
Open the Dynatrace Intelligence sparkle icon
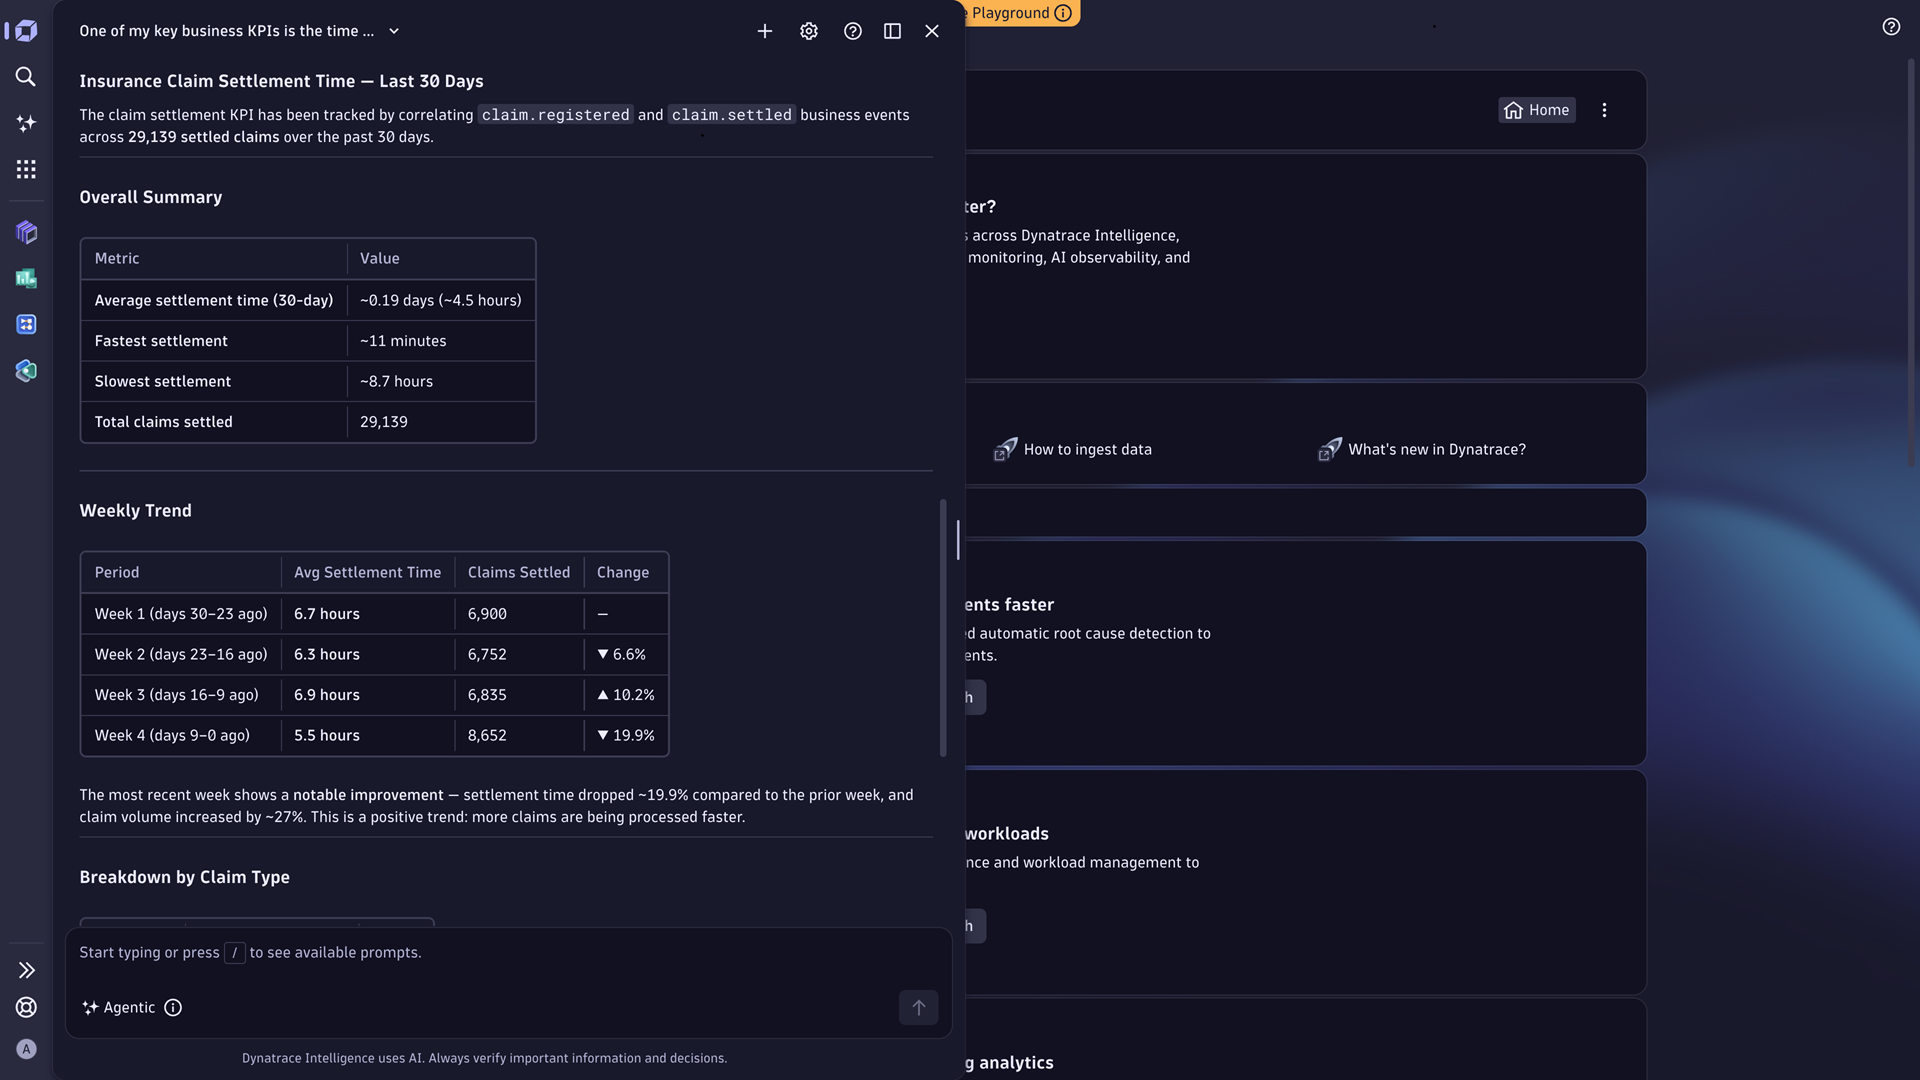coord(26,123)
